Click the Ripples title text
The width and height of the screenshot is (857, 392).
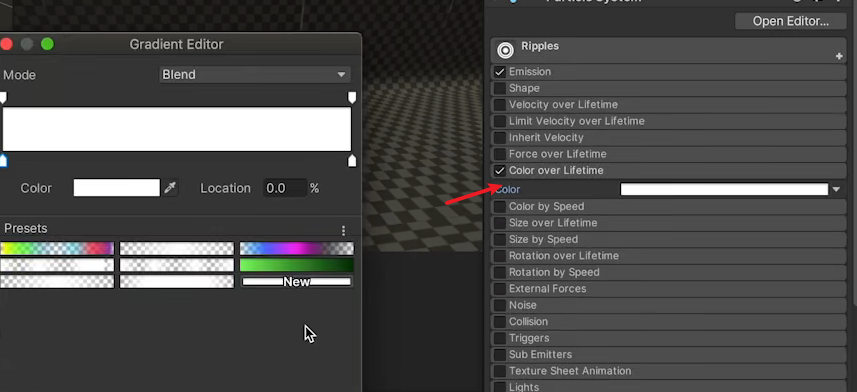click(540, 46)
